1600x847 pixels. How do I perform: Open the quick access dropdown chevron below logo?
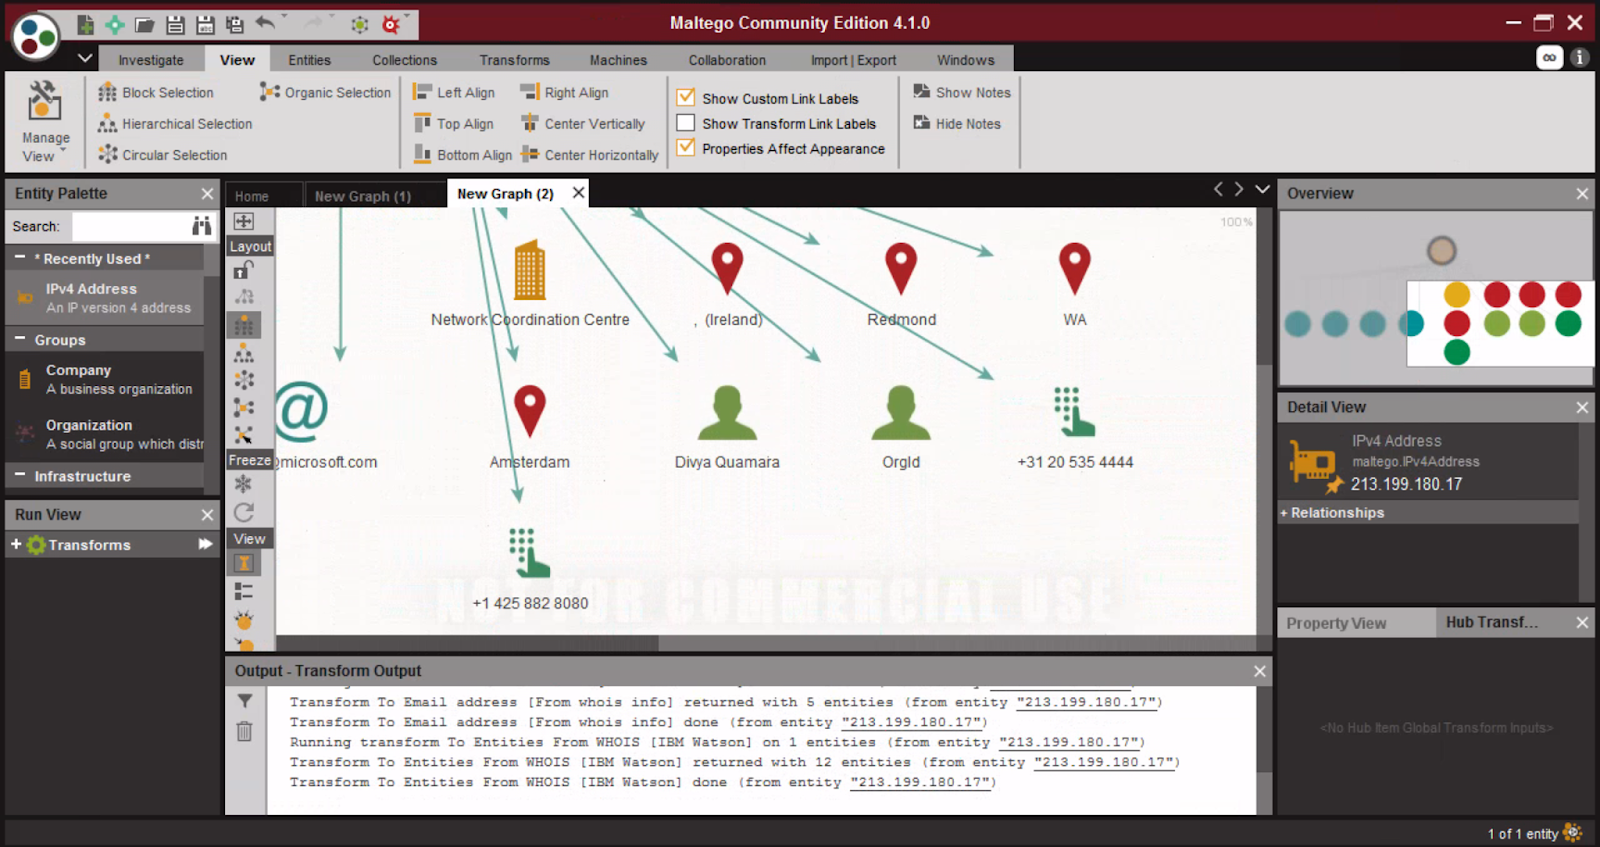point(85,58)
